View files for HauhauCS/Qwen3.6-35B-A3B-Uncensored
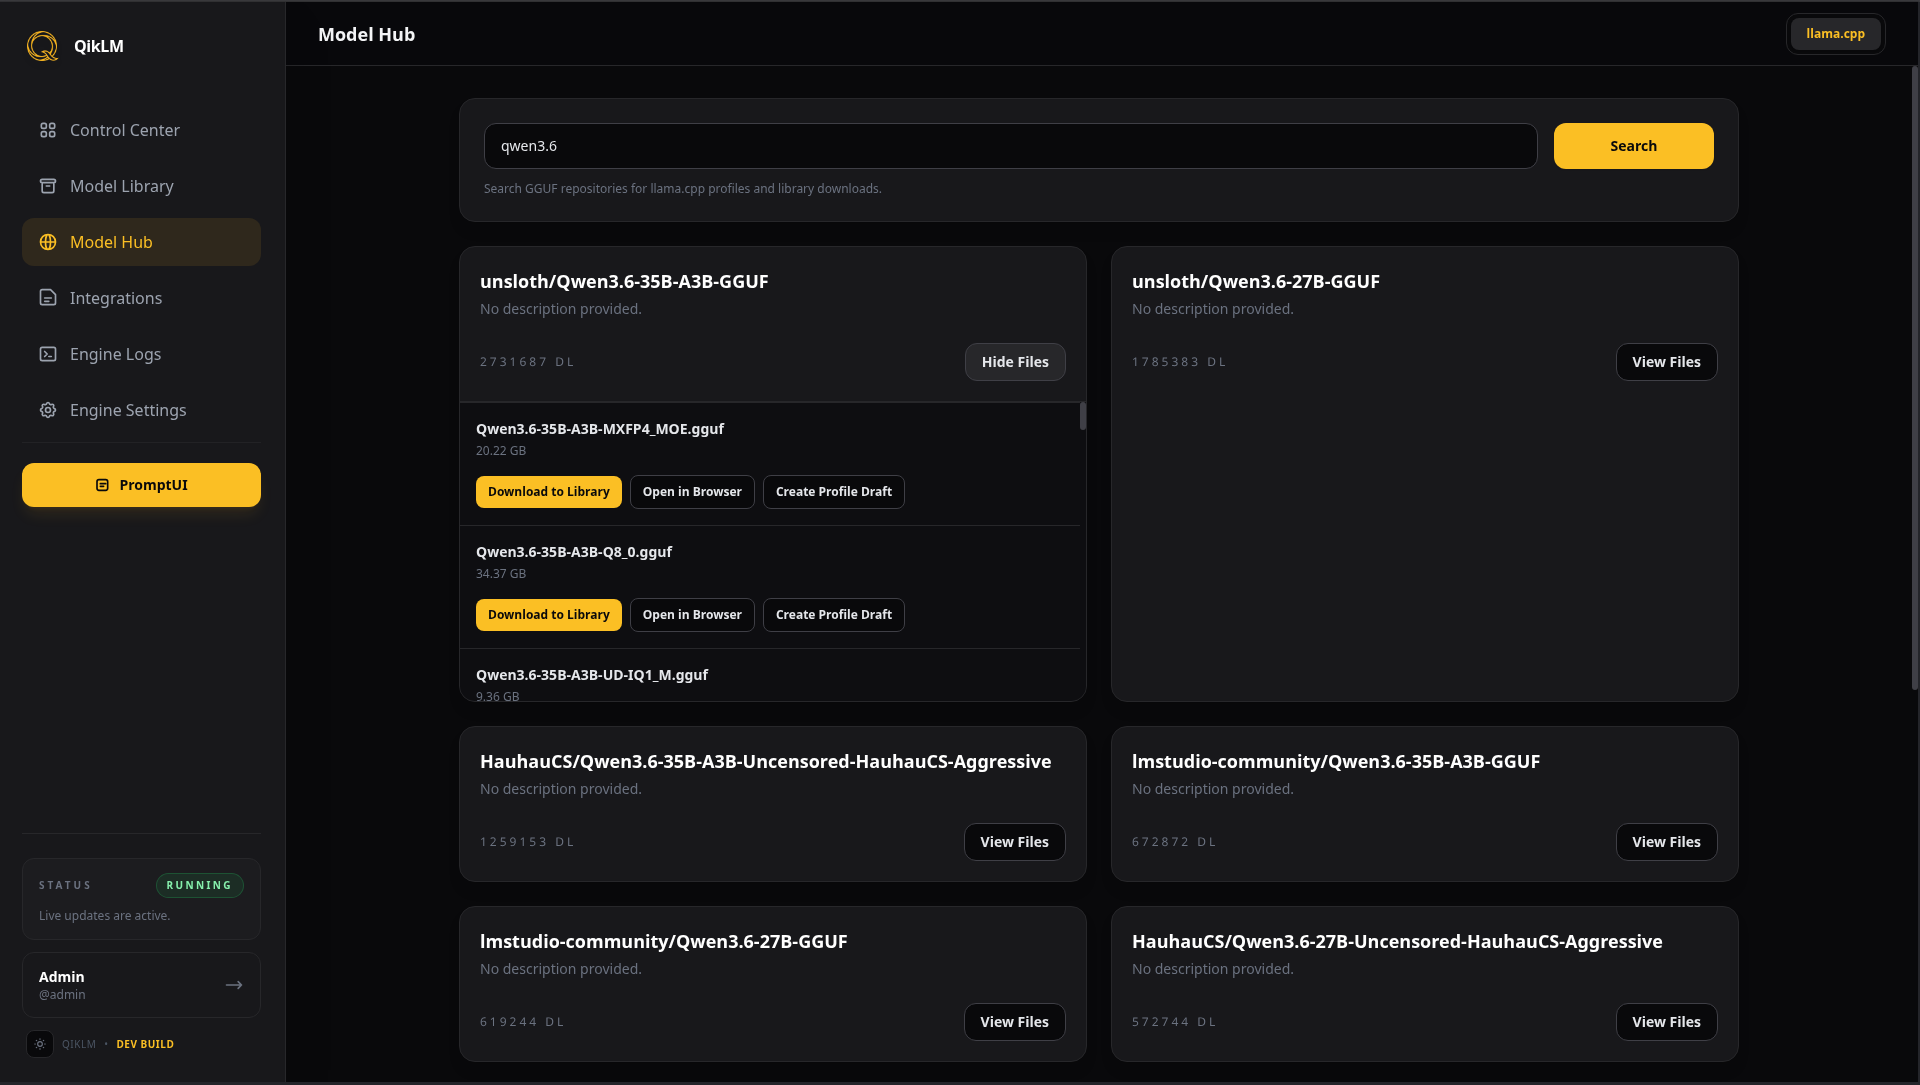The image size is (1920, 1085). coord(1014,842)
